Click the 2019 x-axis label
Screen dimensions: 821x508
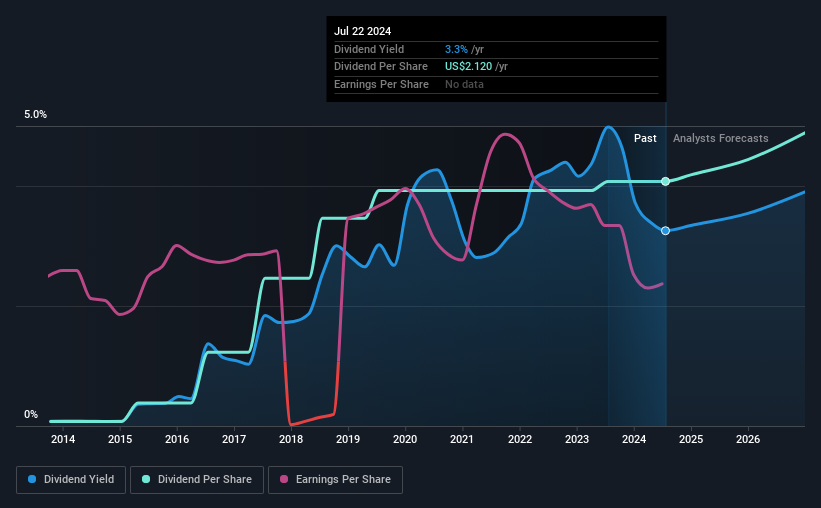[x=348, y=439]
